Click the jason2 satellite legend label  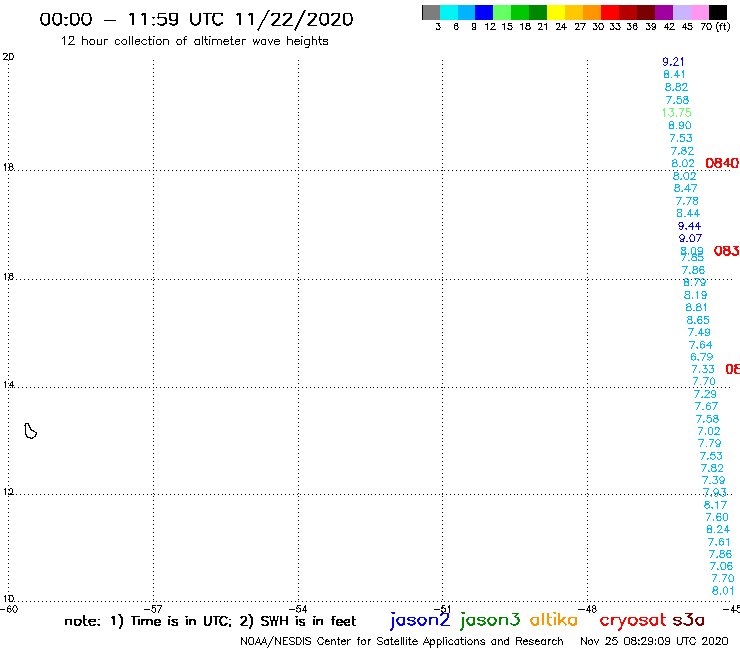420,620
